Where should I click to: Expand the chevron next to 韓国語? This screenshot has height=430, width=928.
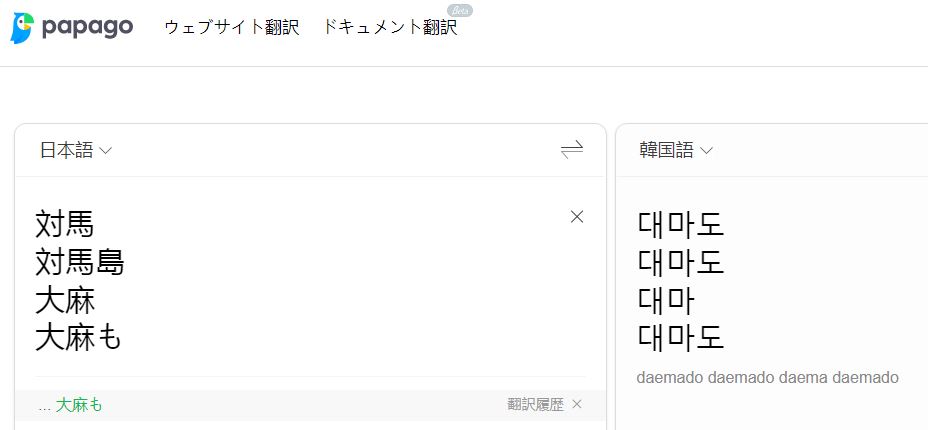[x=706, y=151]
